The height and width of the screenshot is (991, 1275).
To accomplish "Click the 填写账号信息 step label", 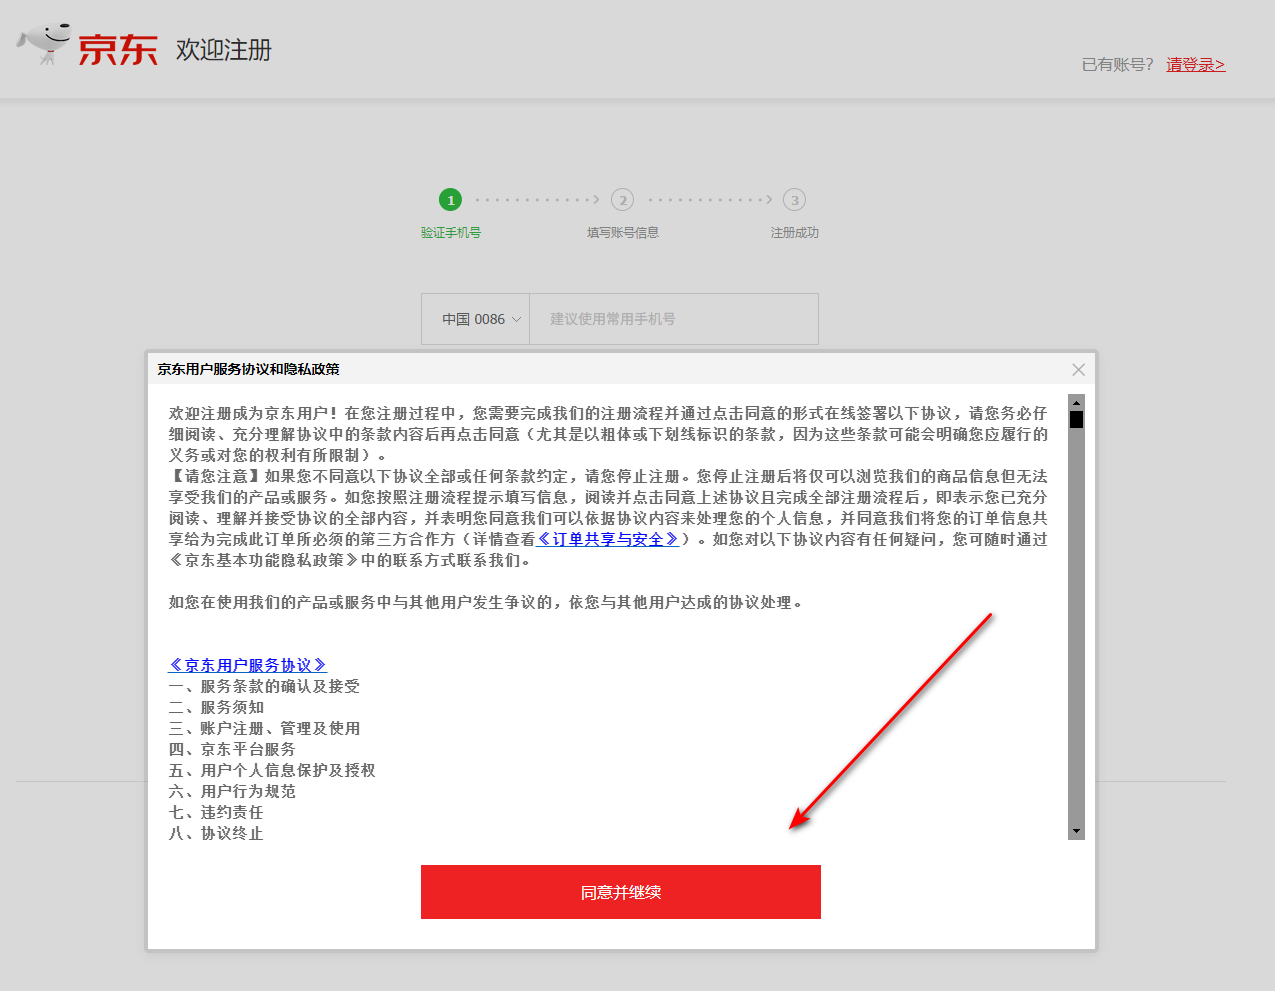I will (x=623, y=232).
